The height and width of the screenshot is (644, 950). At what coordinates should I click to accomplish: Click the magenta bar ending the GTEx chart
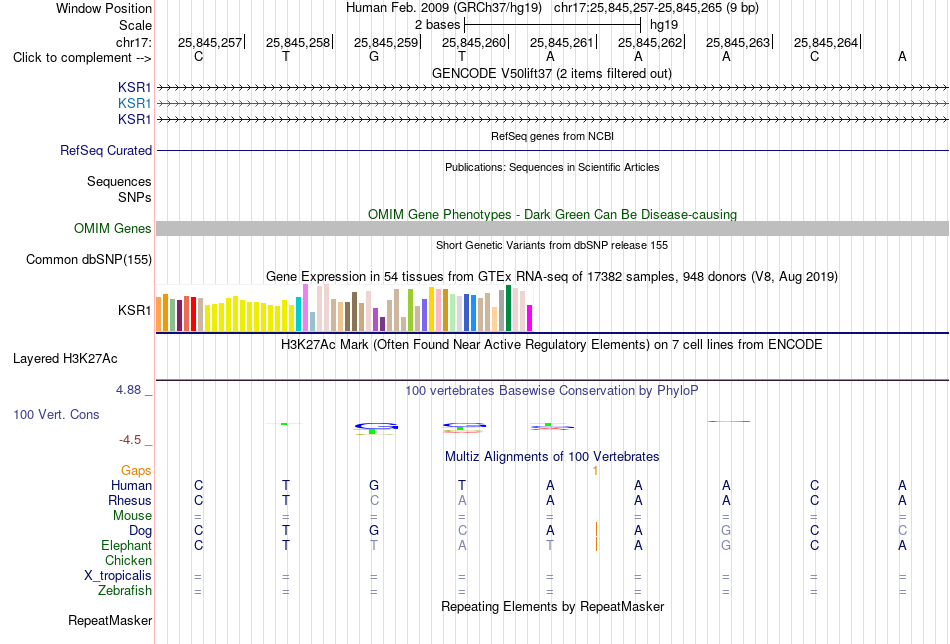point(530,318)
